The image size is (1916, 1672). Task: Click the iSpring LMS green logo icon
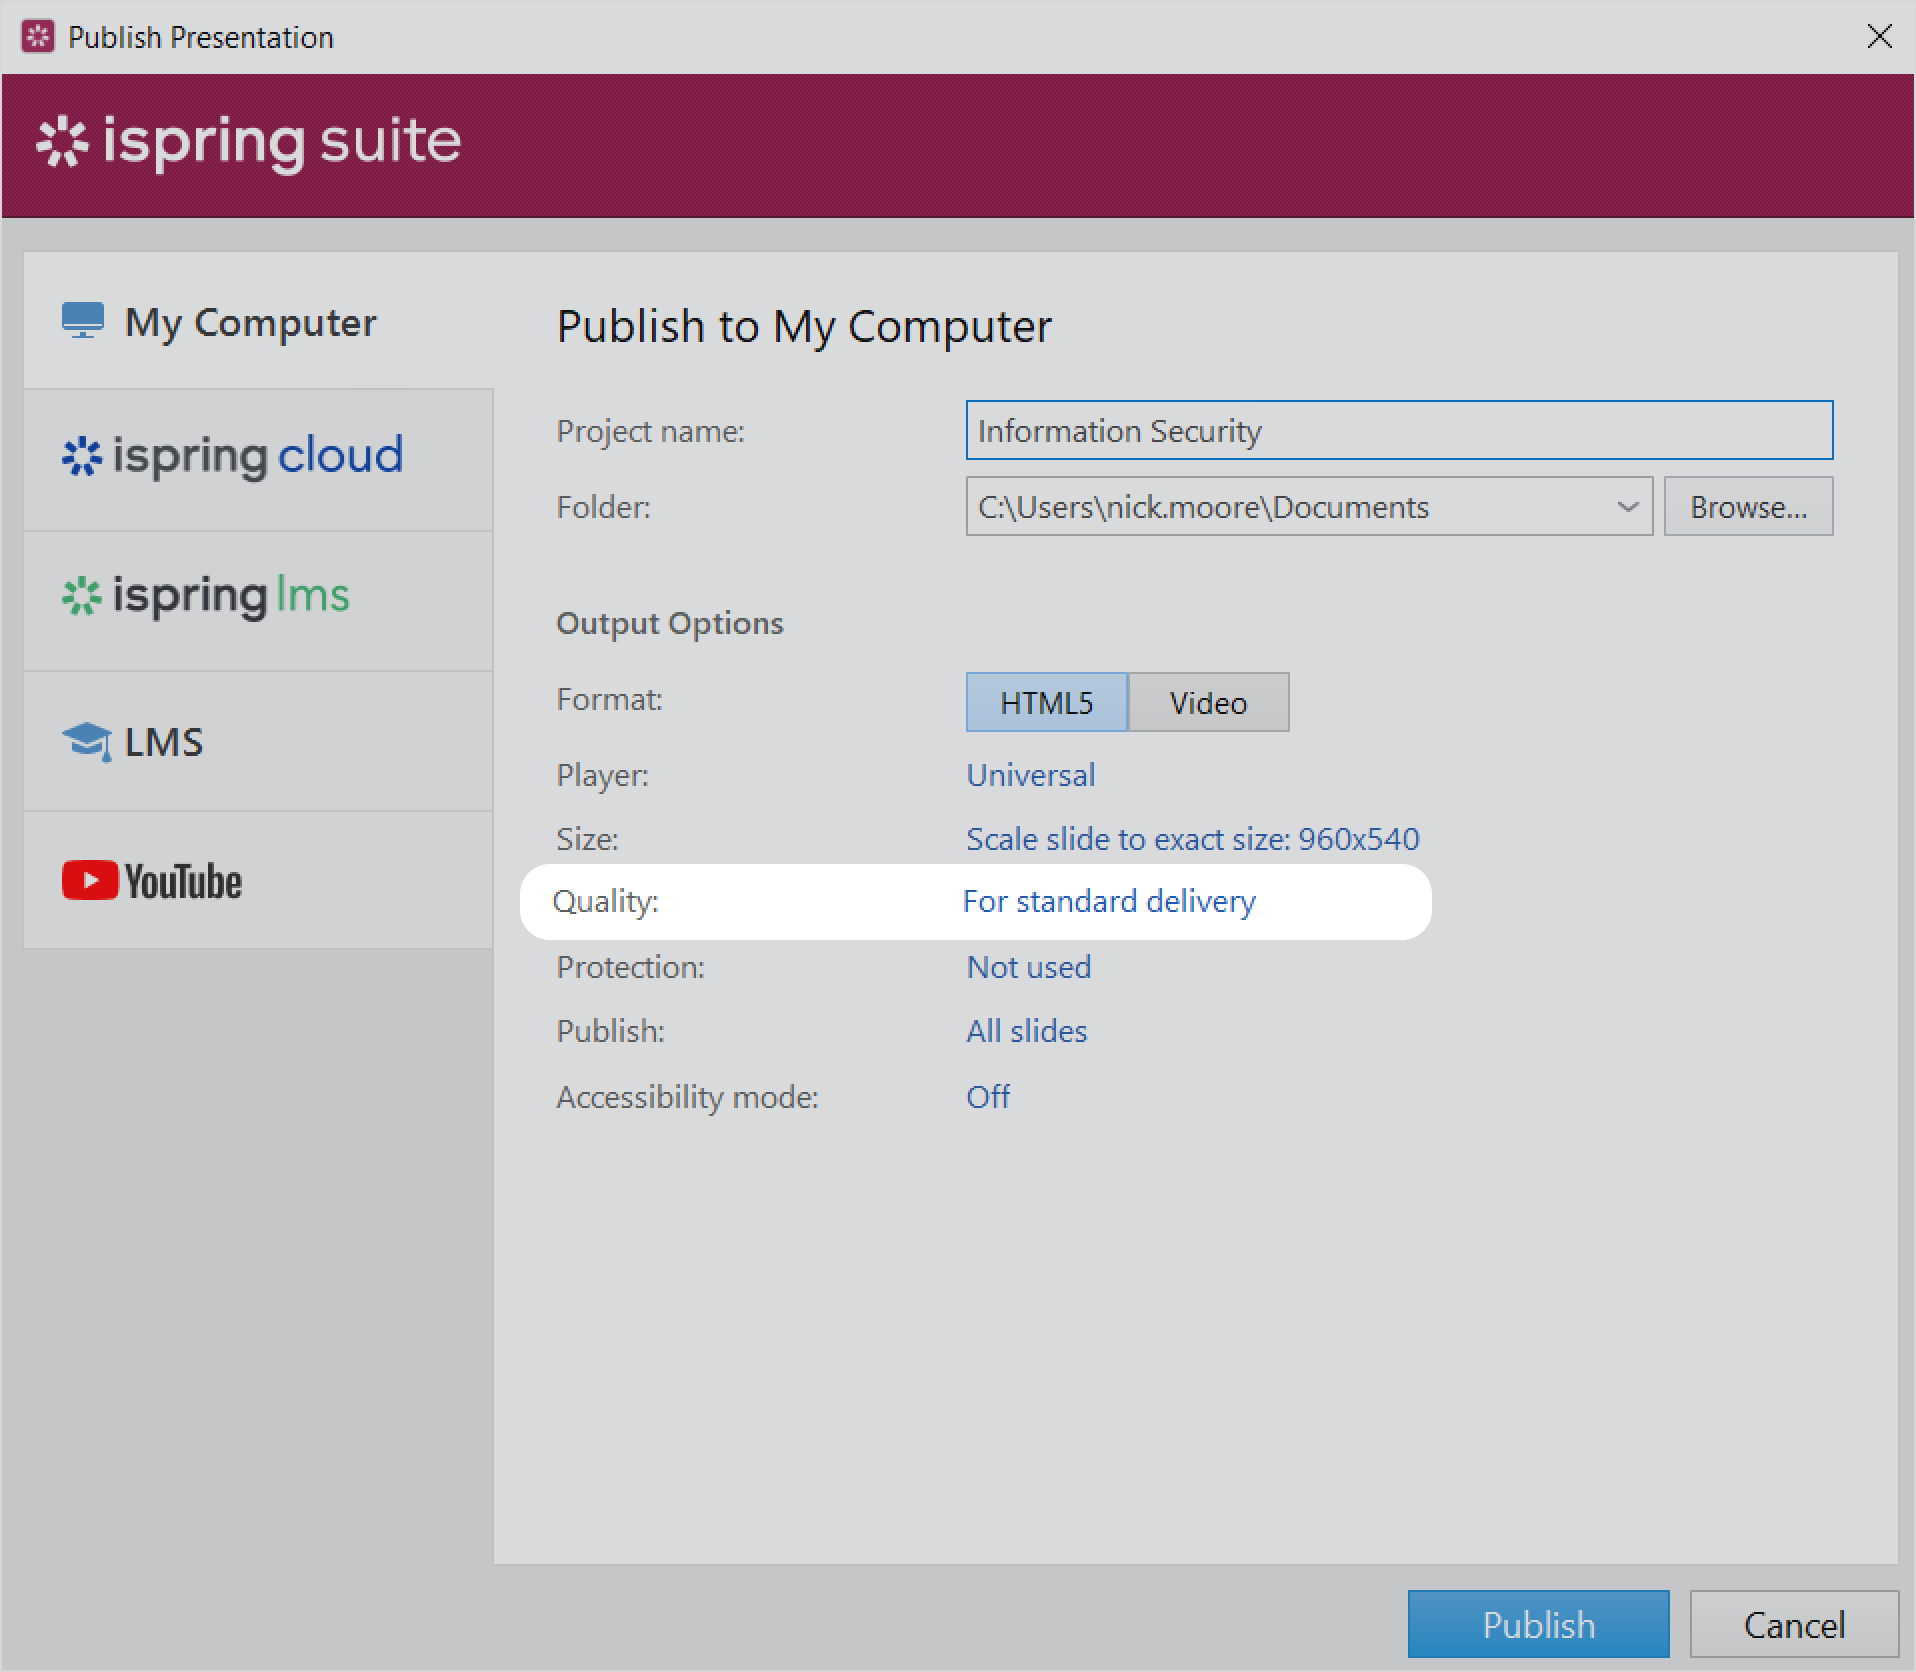point(82,597)
